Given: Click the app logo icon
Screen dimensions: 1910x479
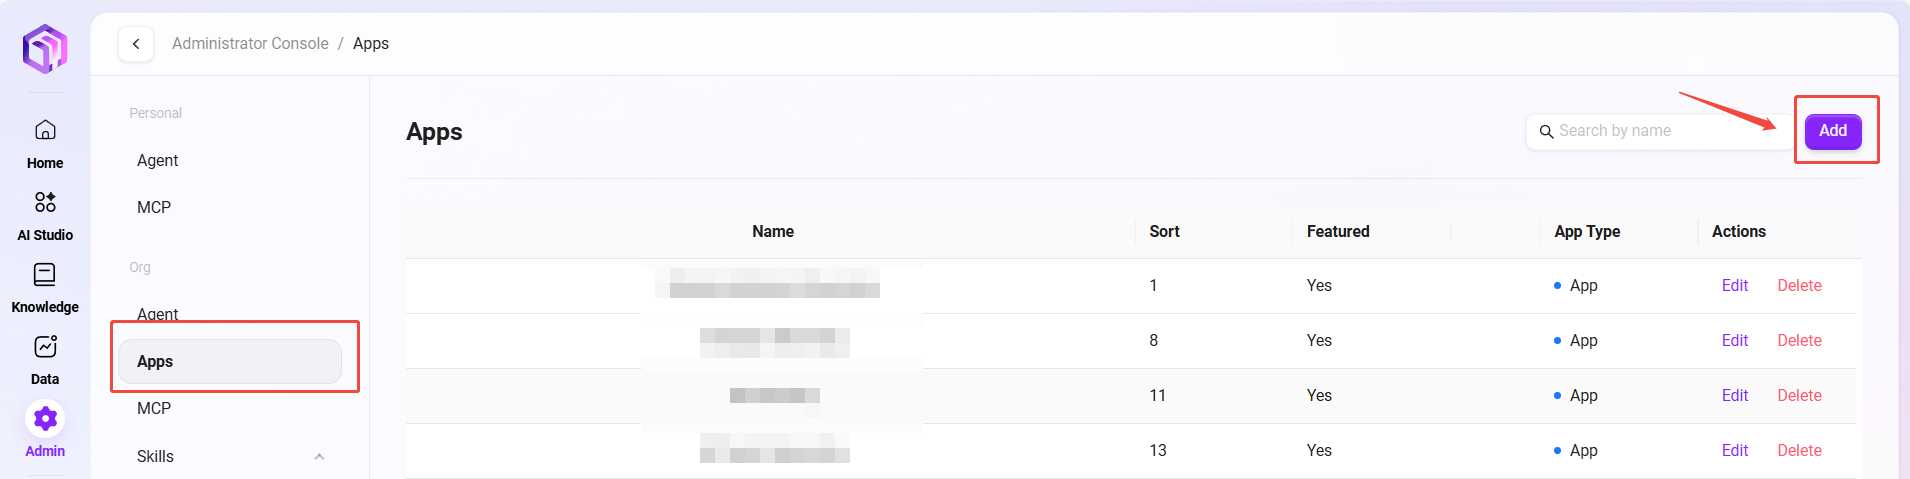Looking at the screenshot, I should pos(45,48).
